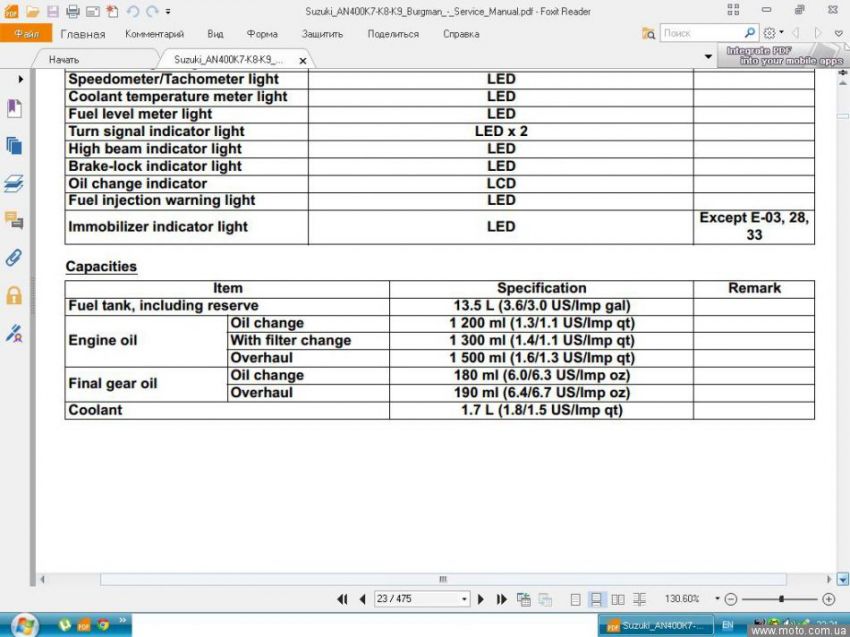Image resolution: width=850 pixels, height=637 pixels.
Task: Open the Поделиться ribbon tab
Action: [x=393, y=34]
